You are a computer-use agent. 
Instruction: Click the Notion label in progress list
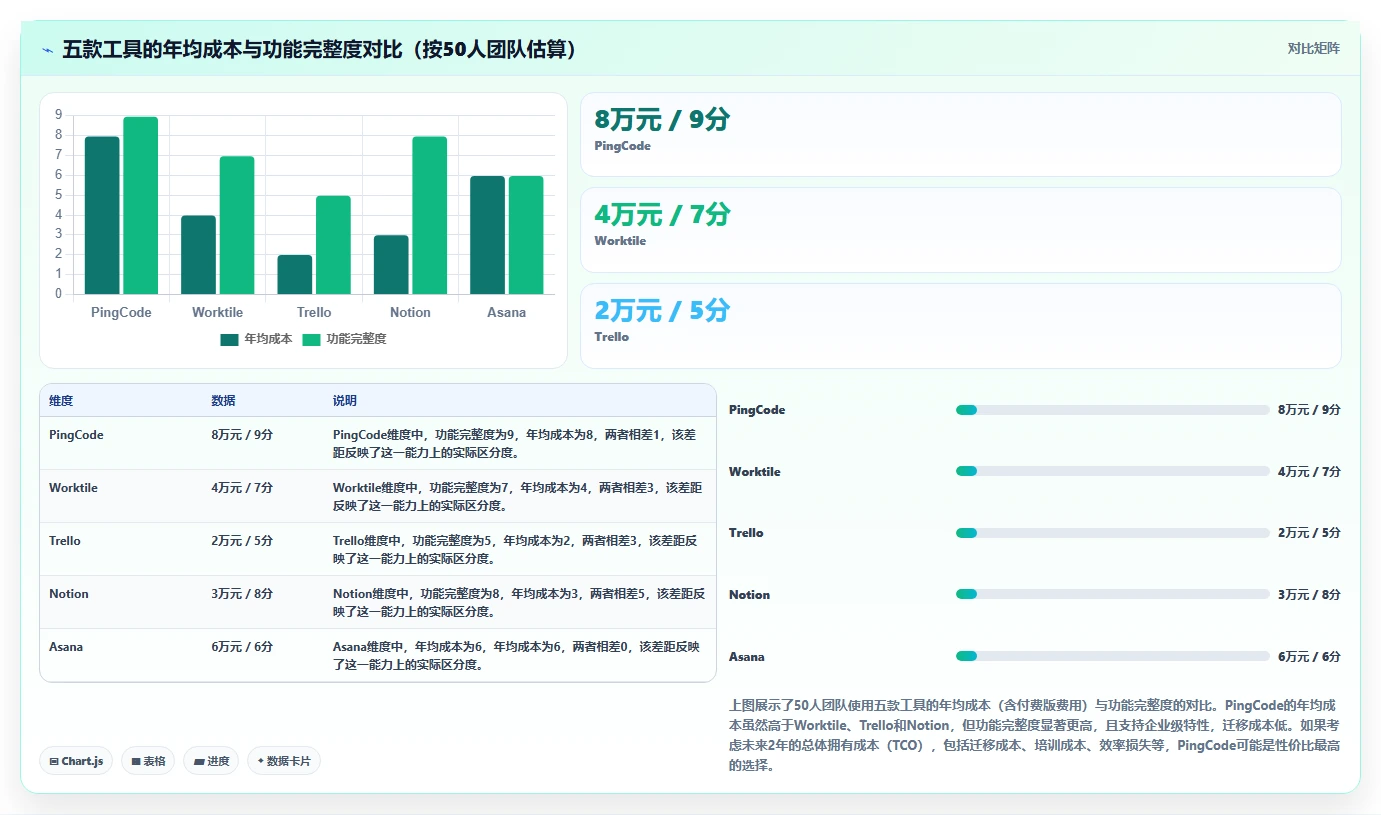[749, 595]
